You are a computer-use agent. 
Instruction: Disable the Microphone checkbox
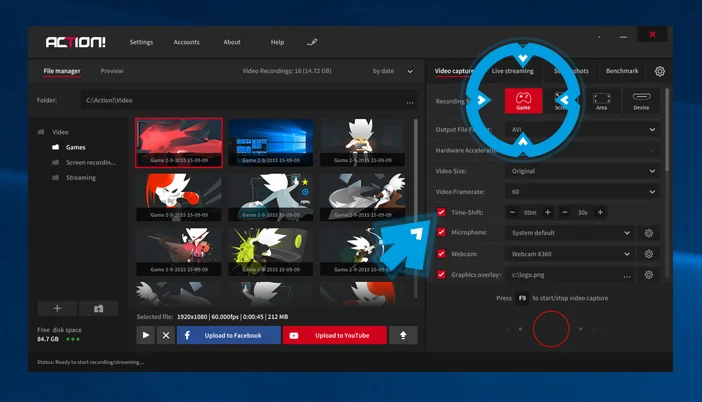tap(441, 232)
